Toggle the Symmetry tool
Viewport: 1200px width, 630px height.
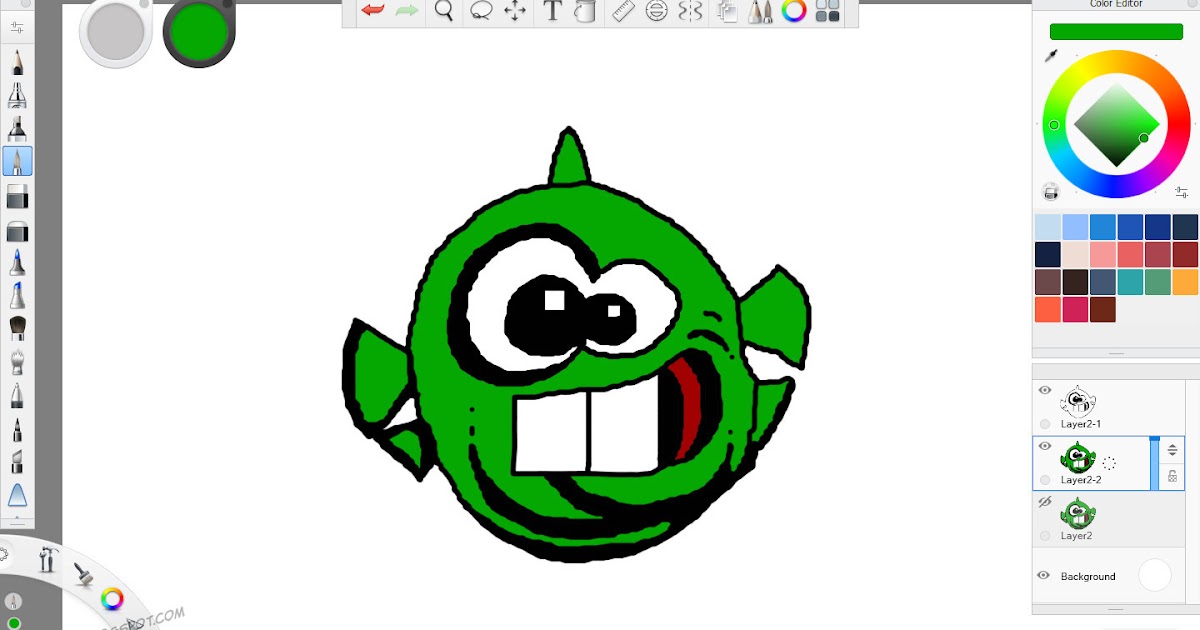pyautogui.click(x=690, y=11)
